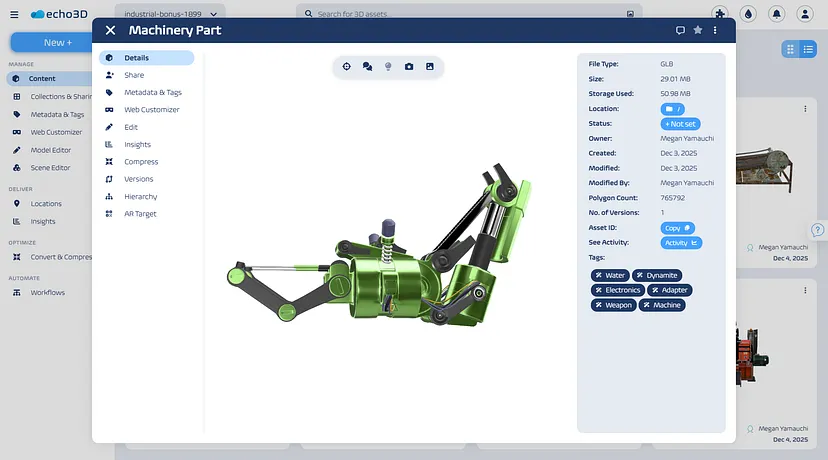Screen dimensions: 828x460
Task: Click the droplet icon in top bar
Action: [x=748, y=14]
